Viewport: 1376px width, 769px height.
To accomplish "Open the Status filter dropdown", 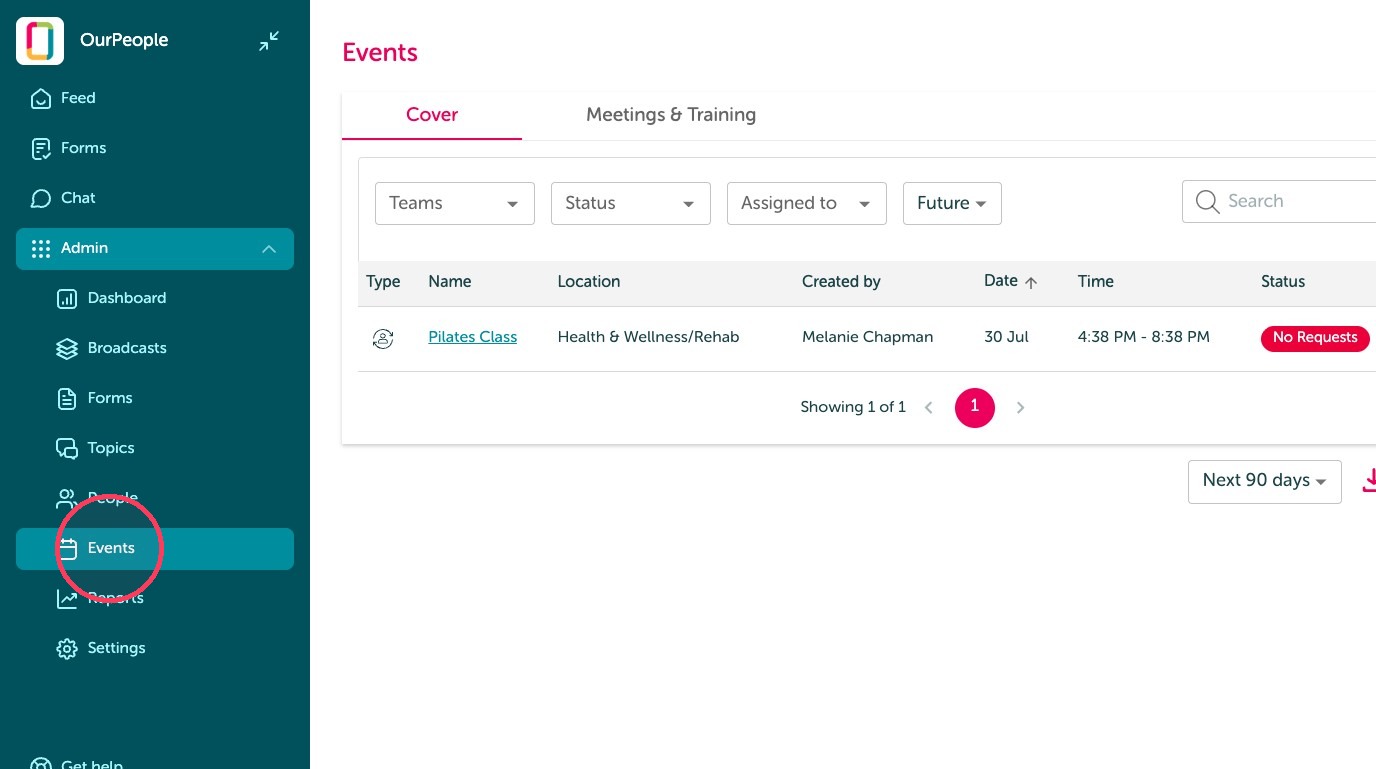I will [631, 203].
